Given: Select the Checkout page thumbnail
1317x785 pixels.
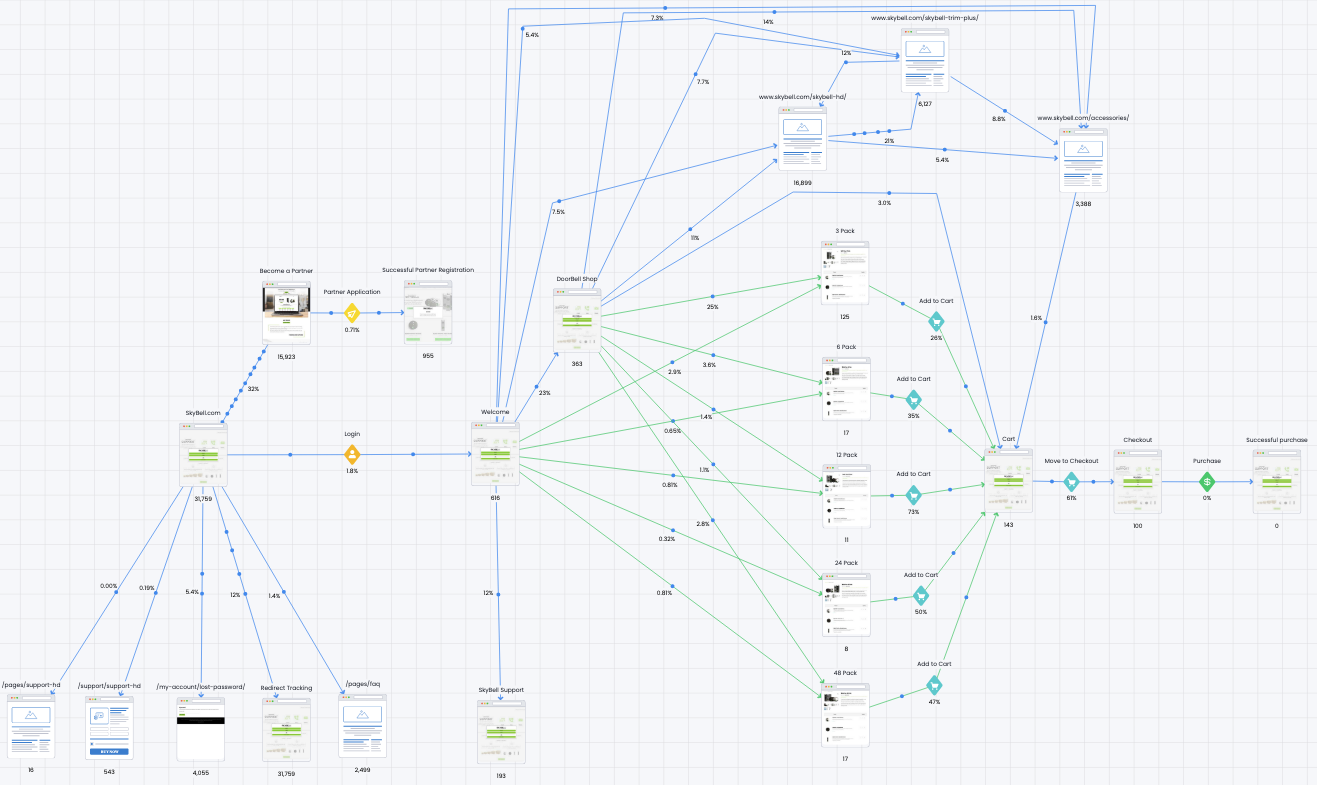Looking at the screenshot, I should tap(1138, 482).
